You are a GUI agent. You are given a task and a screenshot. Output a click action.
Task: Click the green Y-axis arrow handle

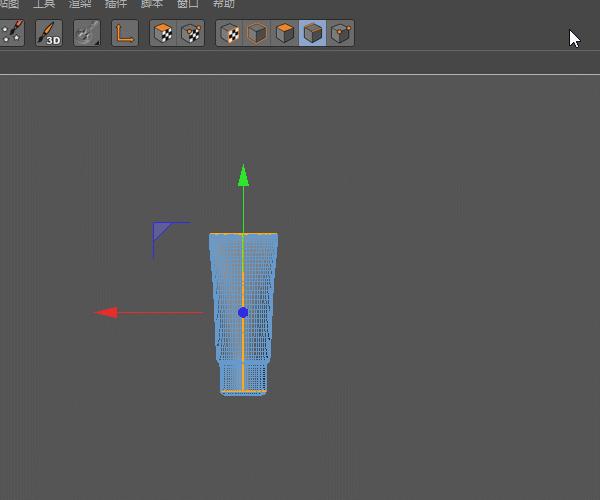(x=243, y=177)
